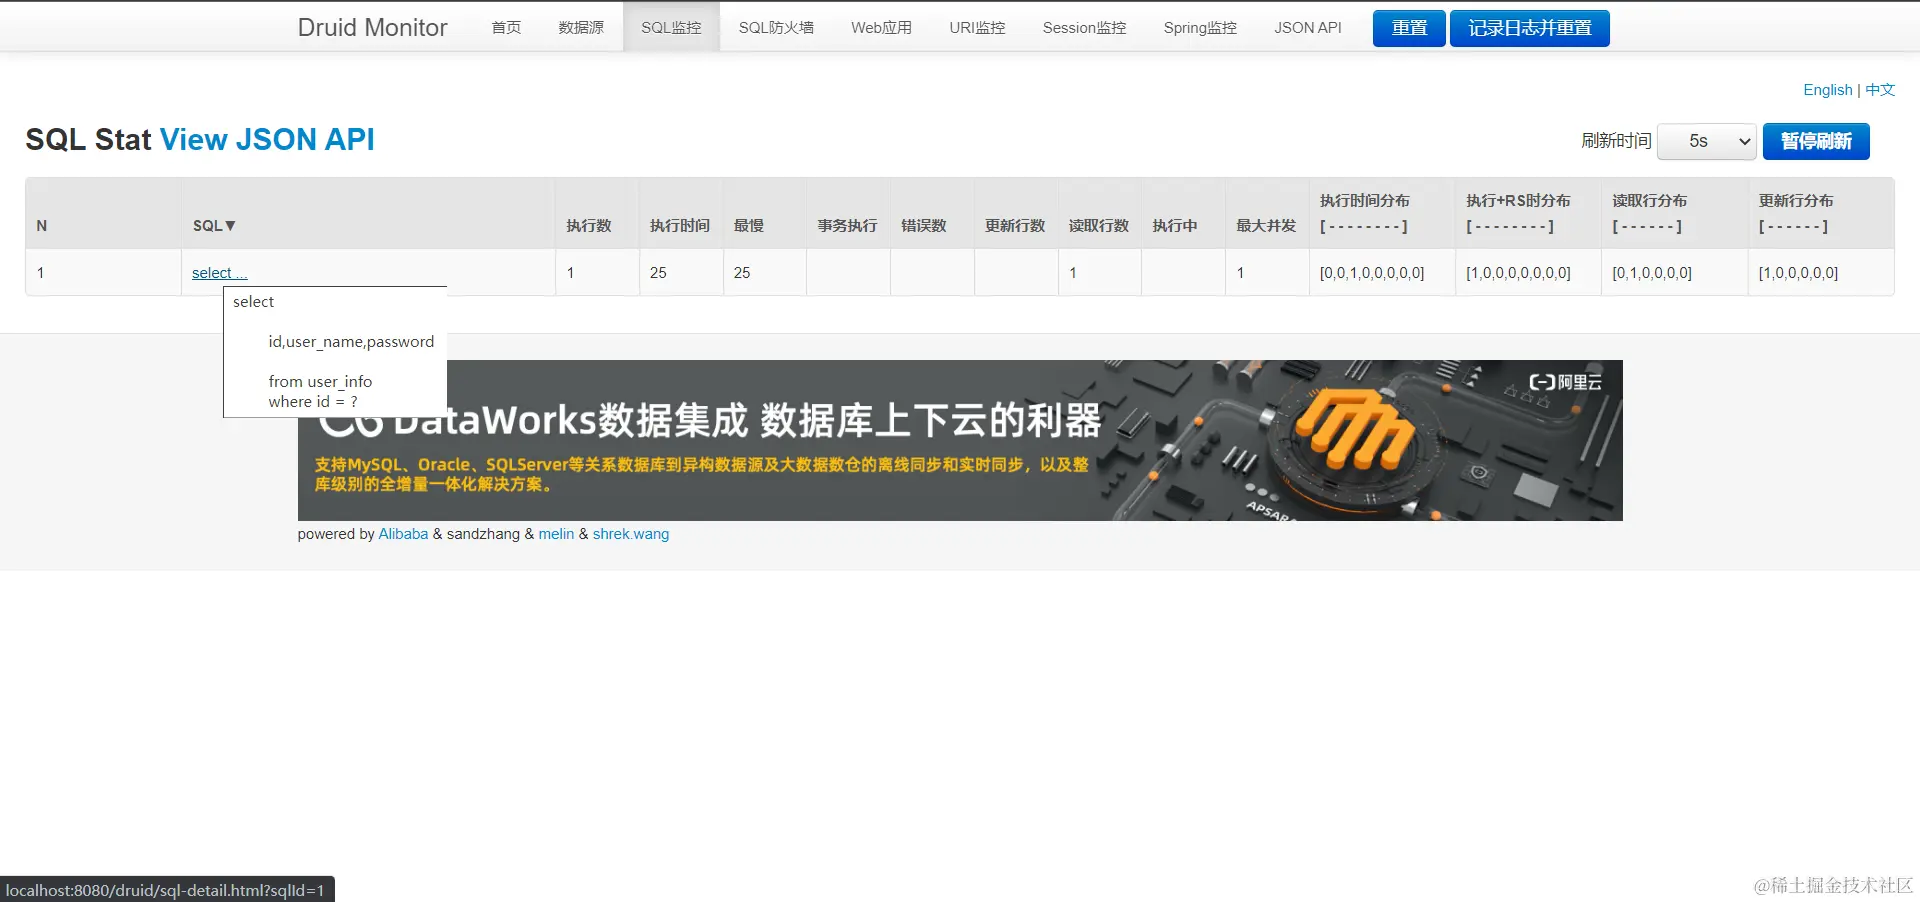Switch language to 中文
The width and height of the screenshot is (1920, 902).
coord(1880,90)
